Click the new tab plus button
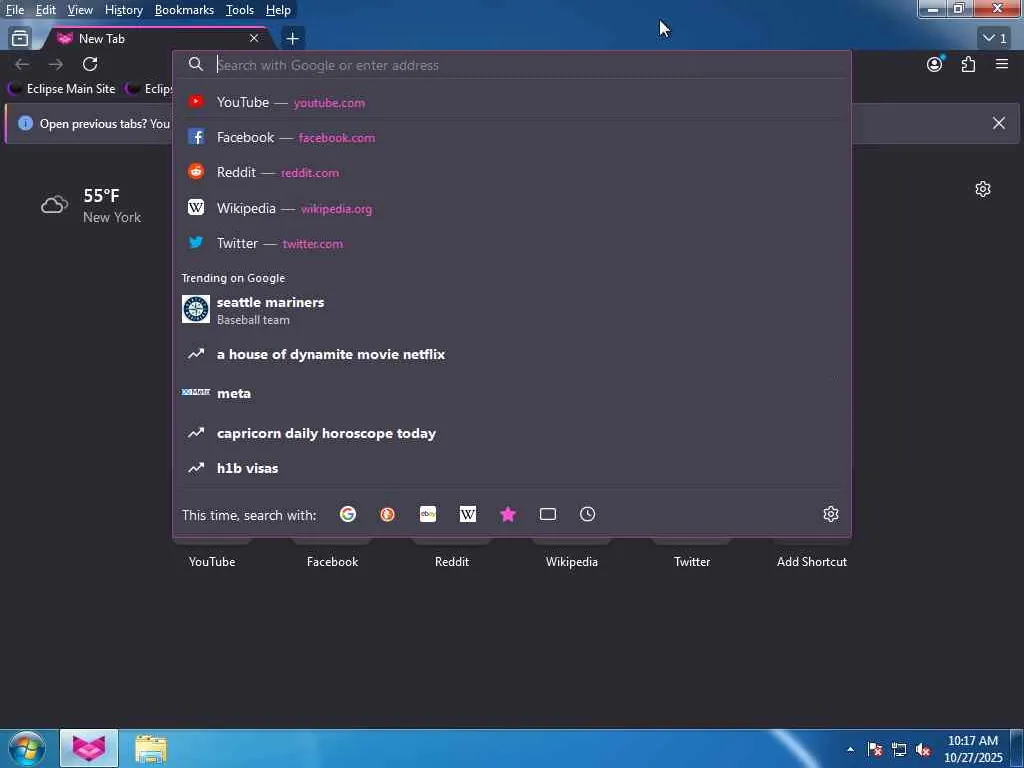 [293, 39]
